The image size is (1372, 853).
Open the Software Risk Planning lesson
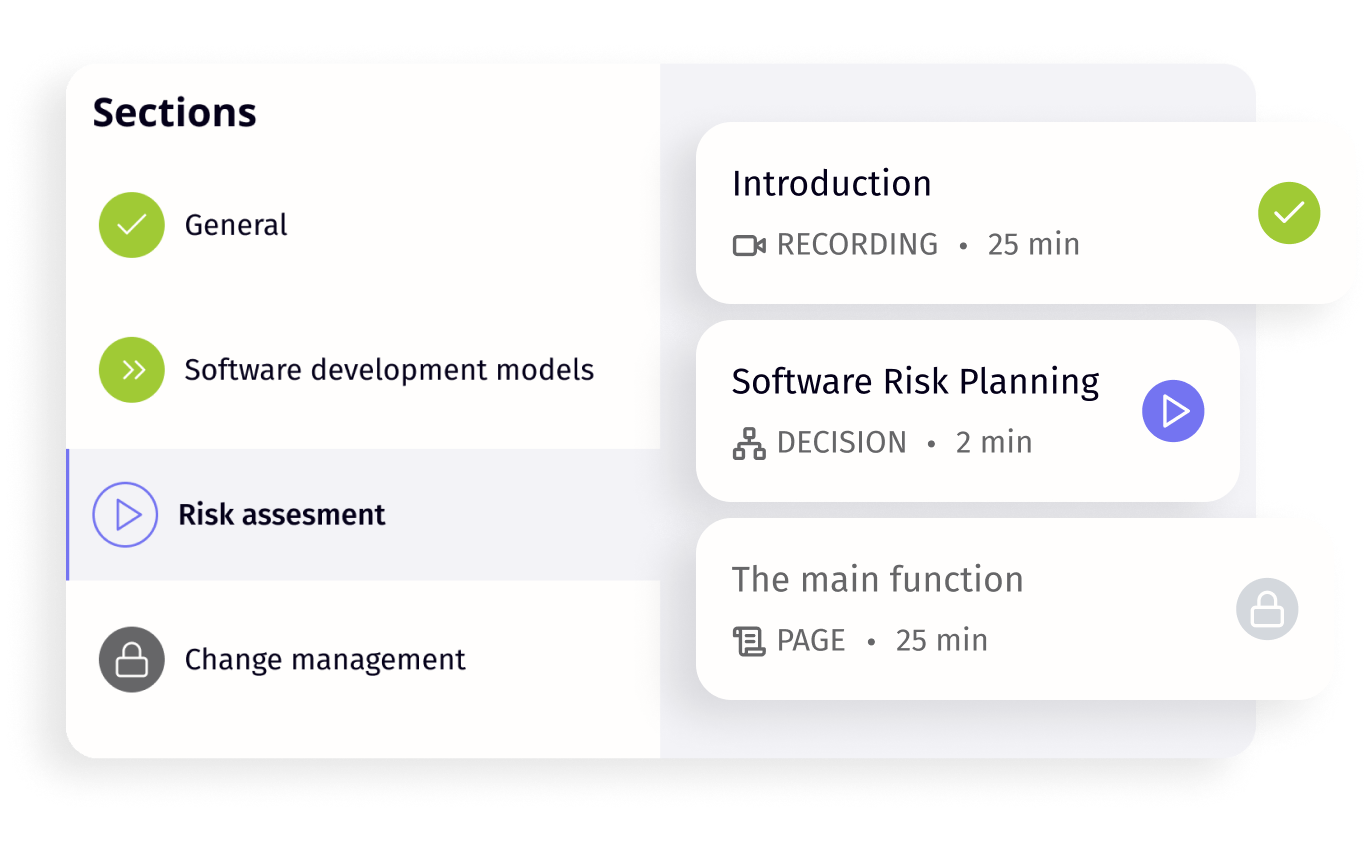click(x=1173, y=410)
